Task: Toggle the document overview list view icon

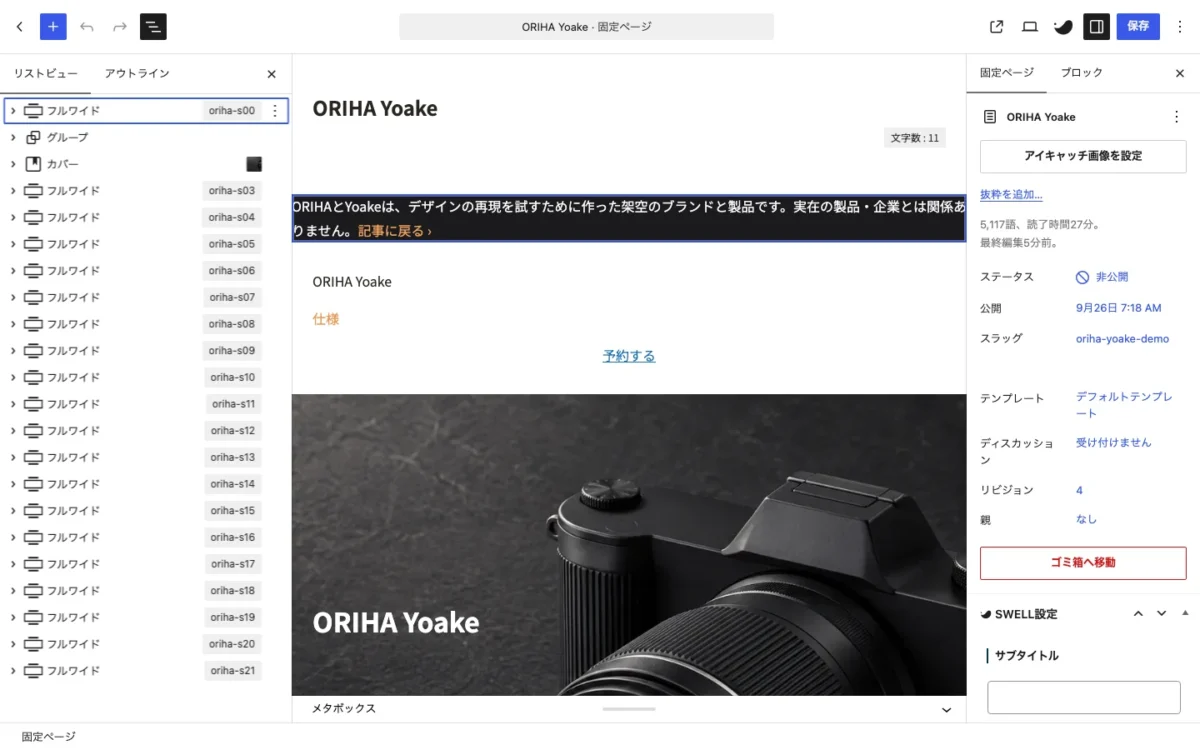Action: pyautogui.click(x=153, y=27)
